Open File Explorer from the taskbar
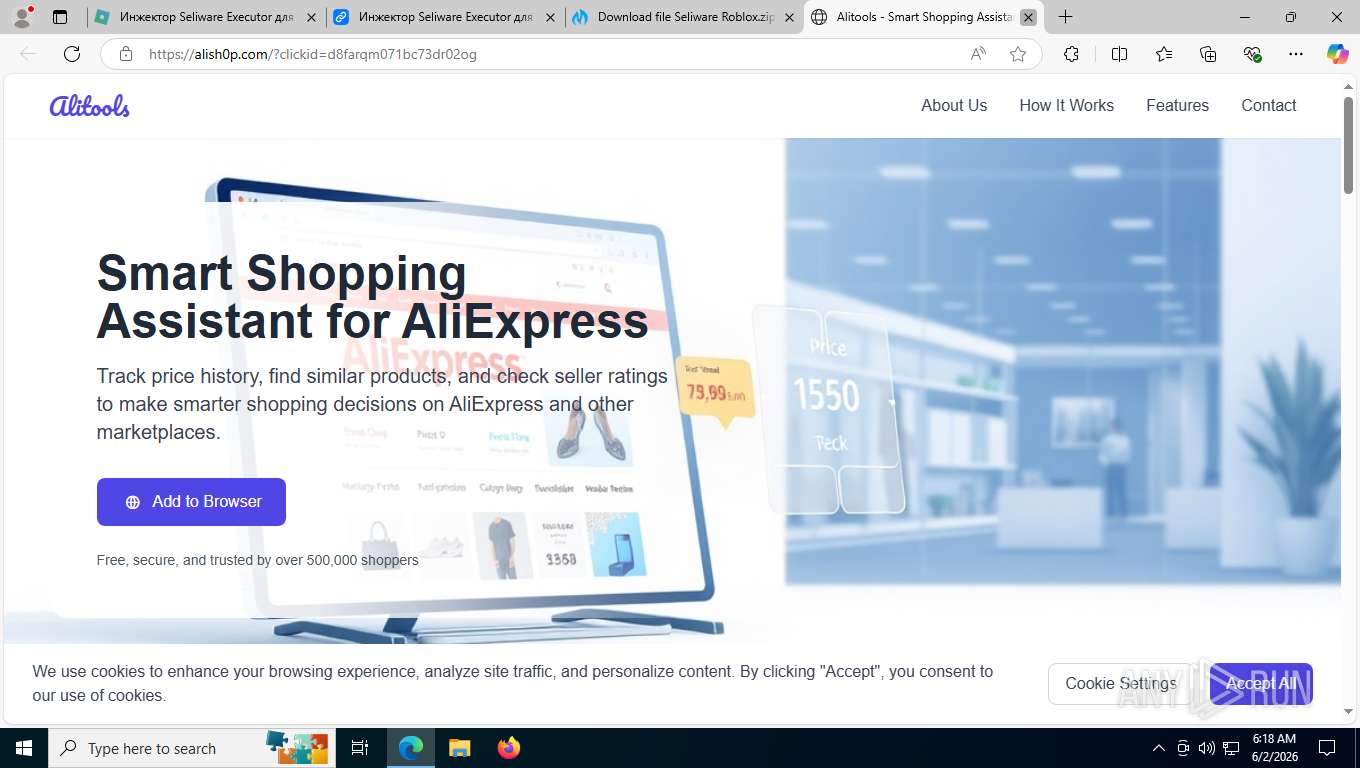The height and width of the screenshot is (768, 1360). tap(459, 748)
